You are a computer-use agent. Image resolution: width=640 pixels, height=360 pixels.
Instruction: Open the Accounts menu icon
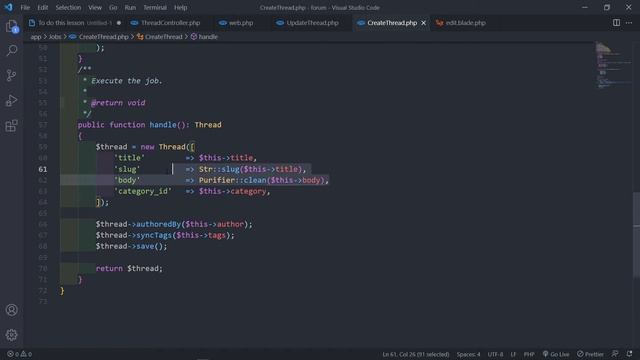[x=11, y=310]
